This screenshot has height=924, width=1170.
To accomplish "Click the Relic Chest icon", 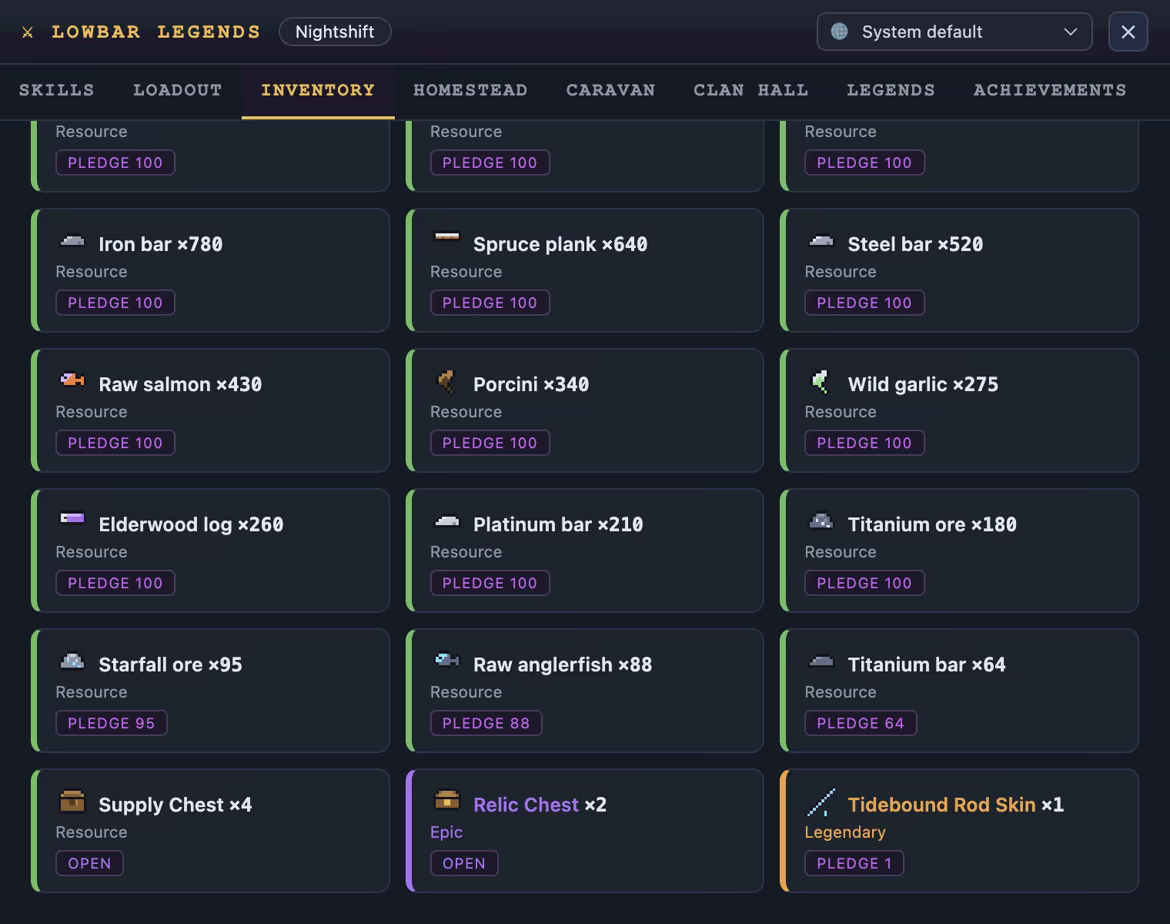I will (x=447, y=800).
